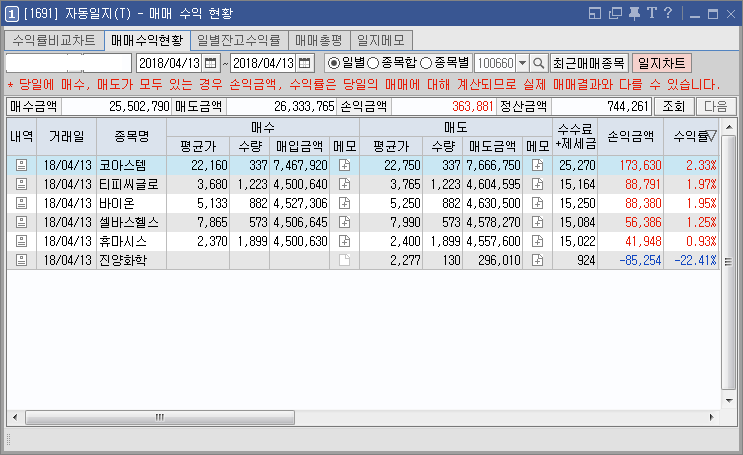The image size is (743, 455).
Task: Open the detail icon for 휴마시스 row
Action: (x=21, y=241)
